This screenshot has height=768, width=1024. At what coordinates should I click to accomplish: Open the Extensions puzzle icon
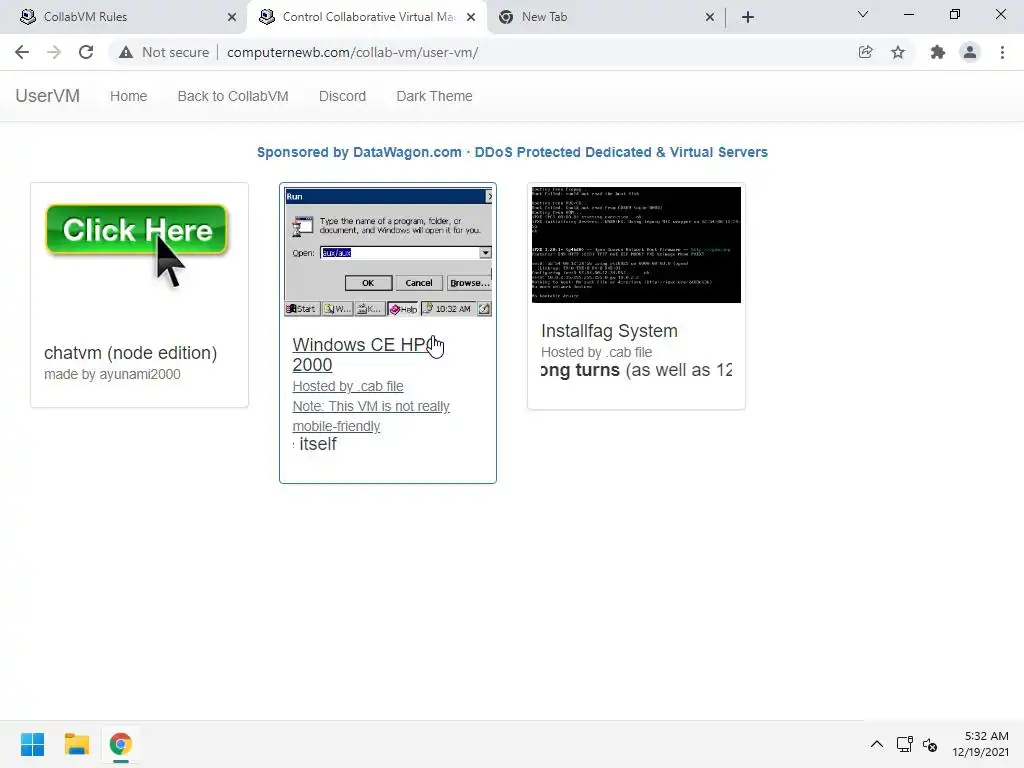click(937, 52)
